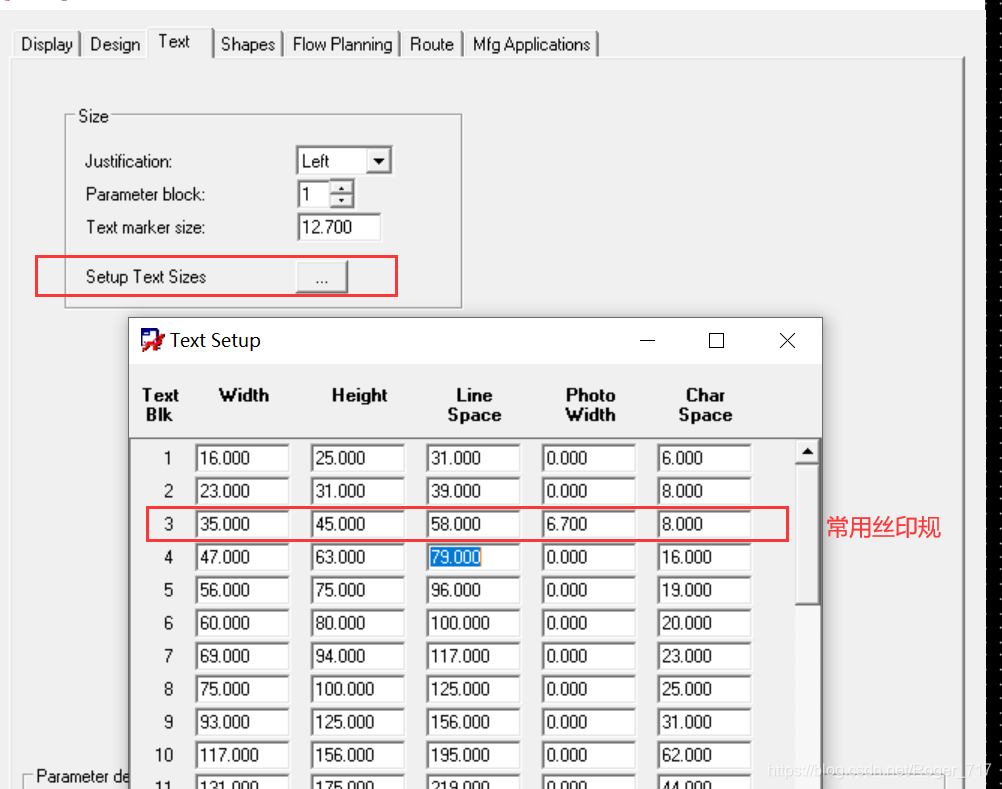The width and height of the screenshot is (1002, 789).
Task: Open the Justification dropdown
Action: [x=378, y=161]
